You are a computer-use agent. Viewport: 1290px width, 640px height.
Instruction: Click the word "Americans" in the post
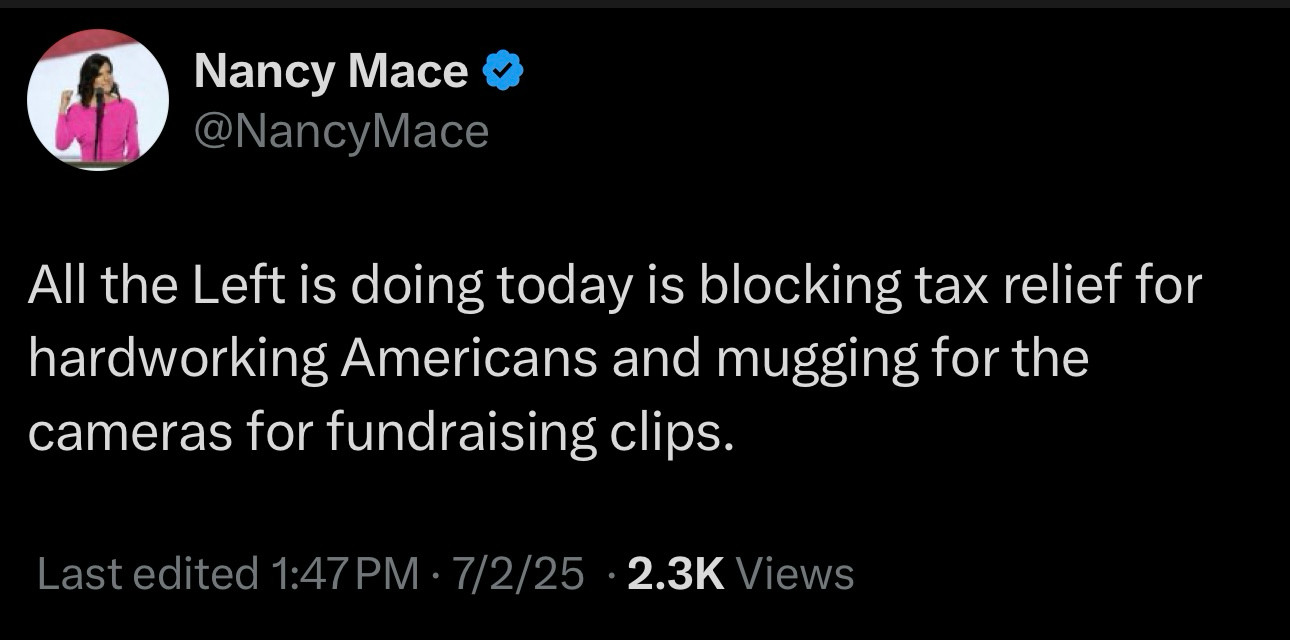(x=470, y=359)
